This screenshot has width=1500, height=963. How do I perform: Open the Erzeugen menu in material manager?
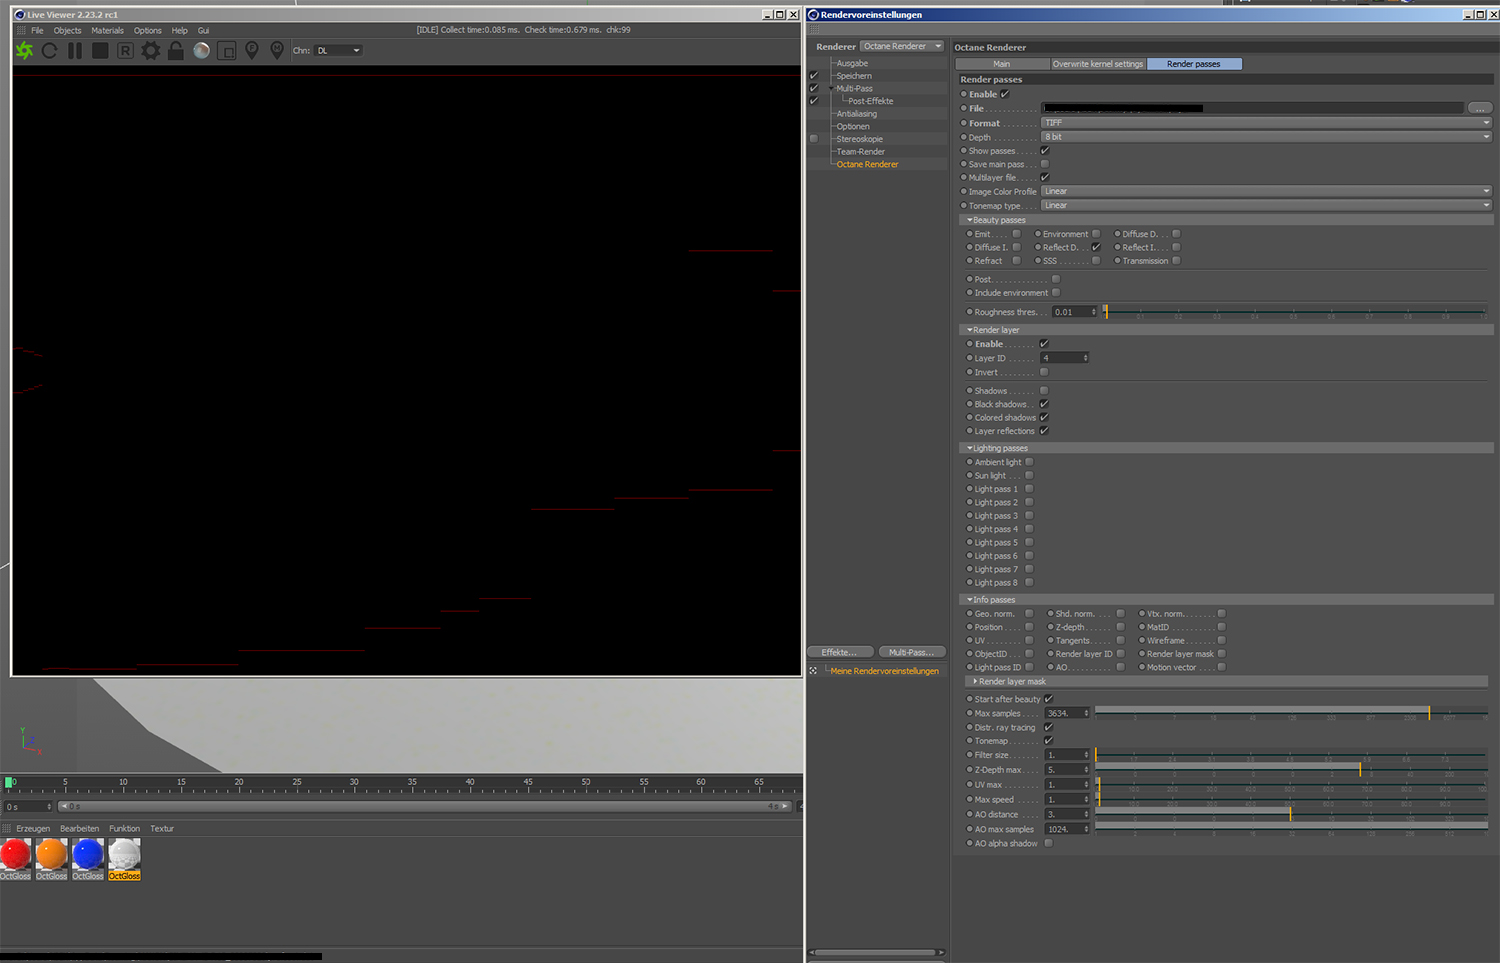33,828
